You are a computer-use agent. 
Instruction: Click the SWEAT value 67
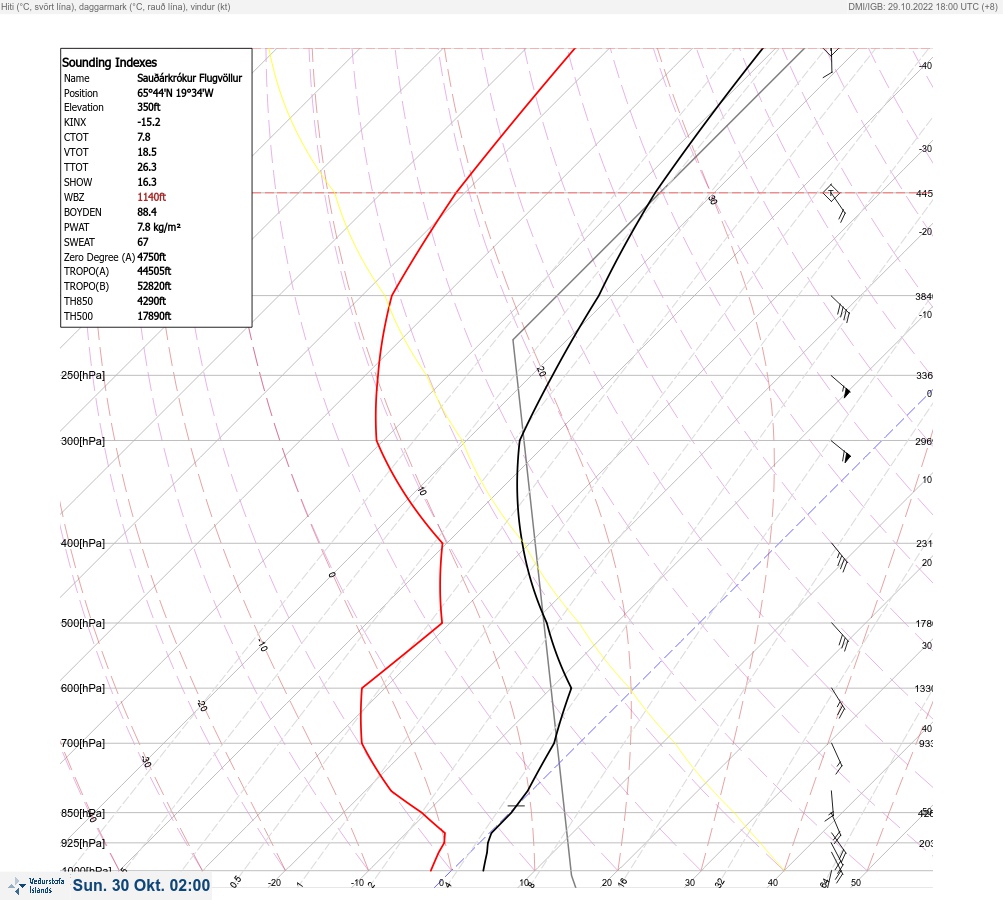point(143,242)
